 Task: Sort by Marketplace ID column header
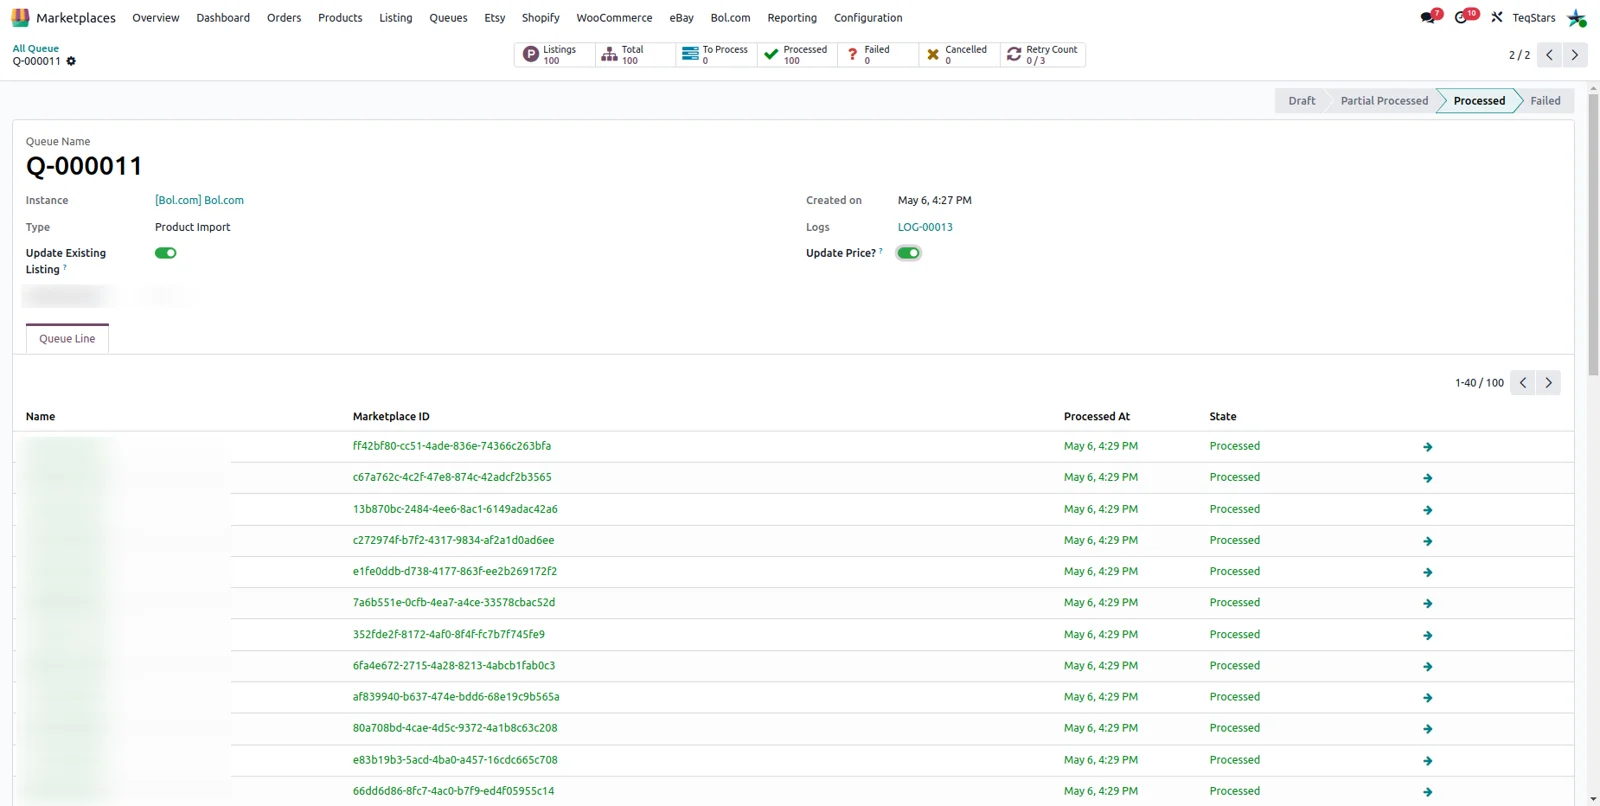point(391,417)
